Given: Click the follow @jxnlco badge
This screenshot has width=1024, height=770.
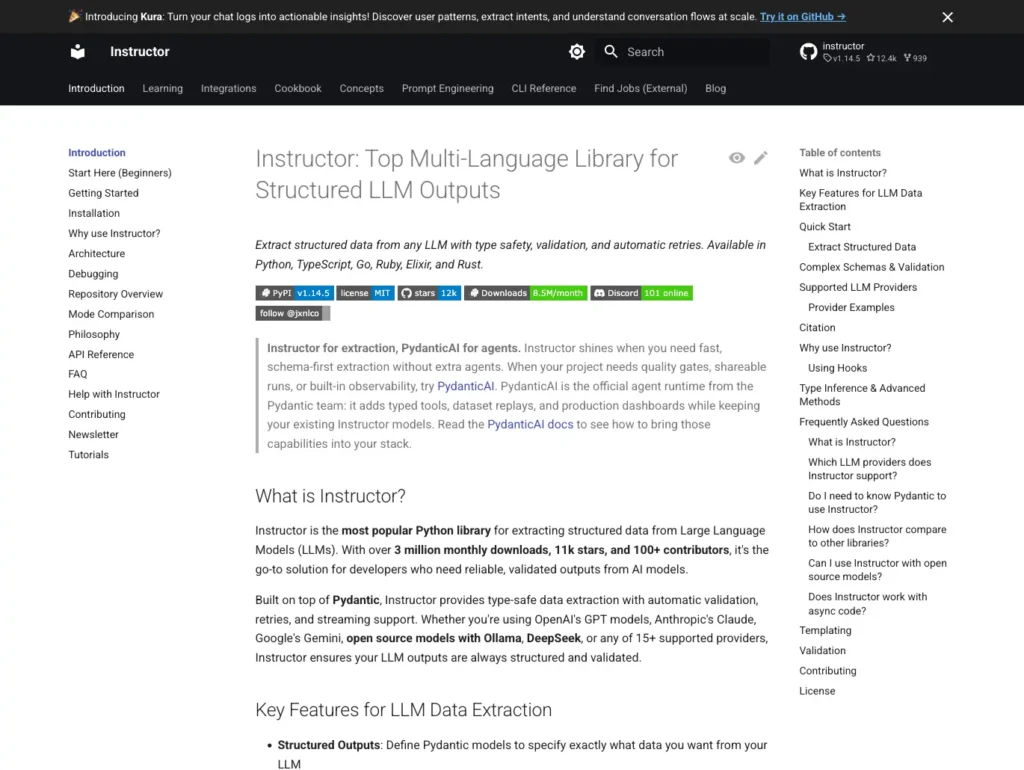Looking at the screenshot, I should coord(292,312).
